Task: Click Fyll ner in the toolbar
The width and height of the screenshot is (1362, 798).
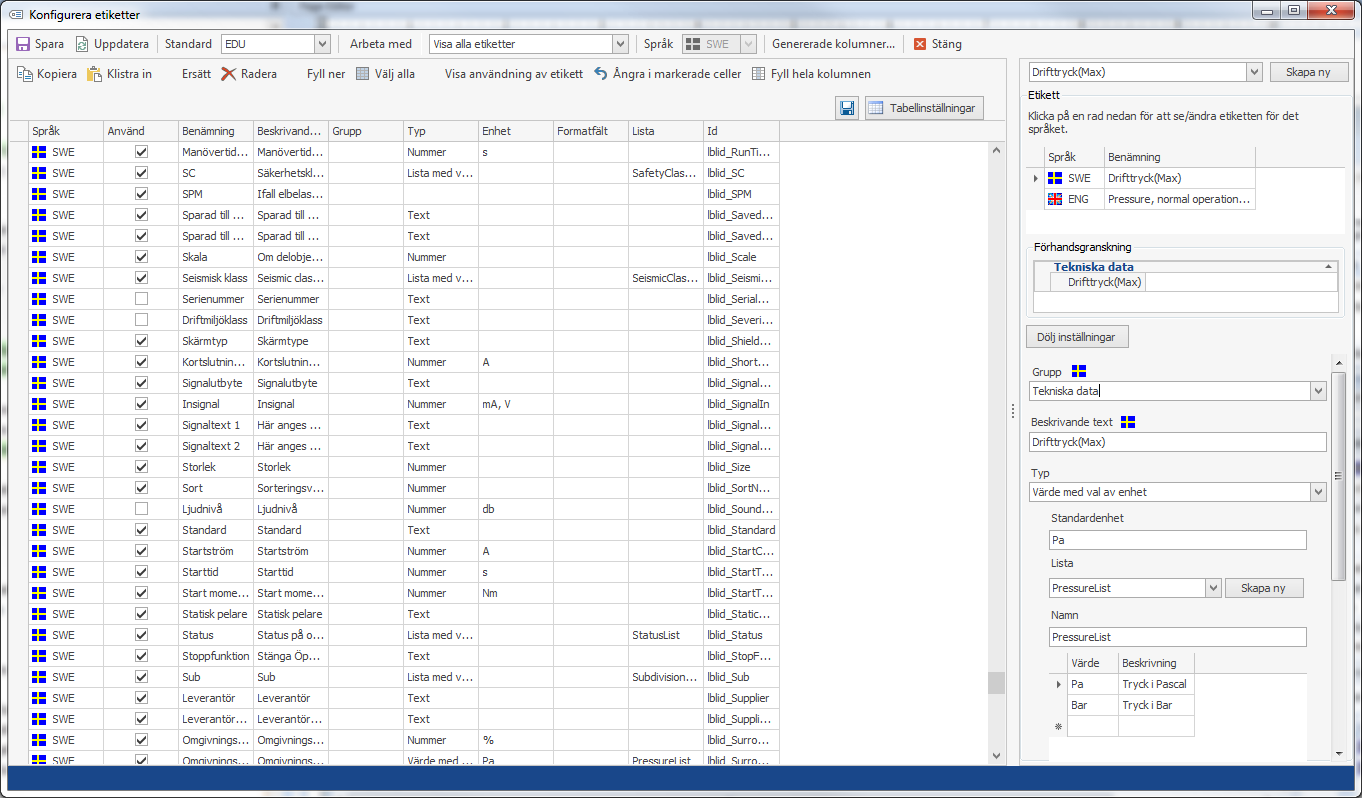Action: [326, 74]
